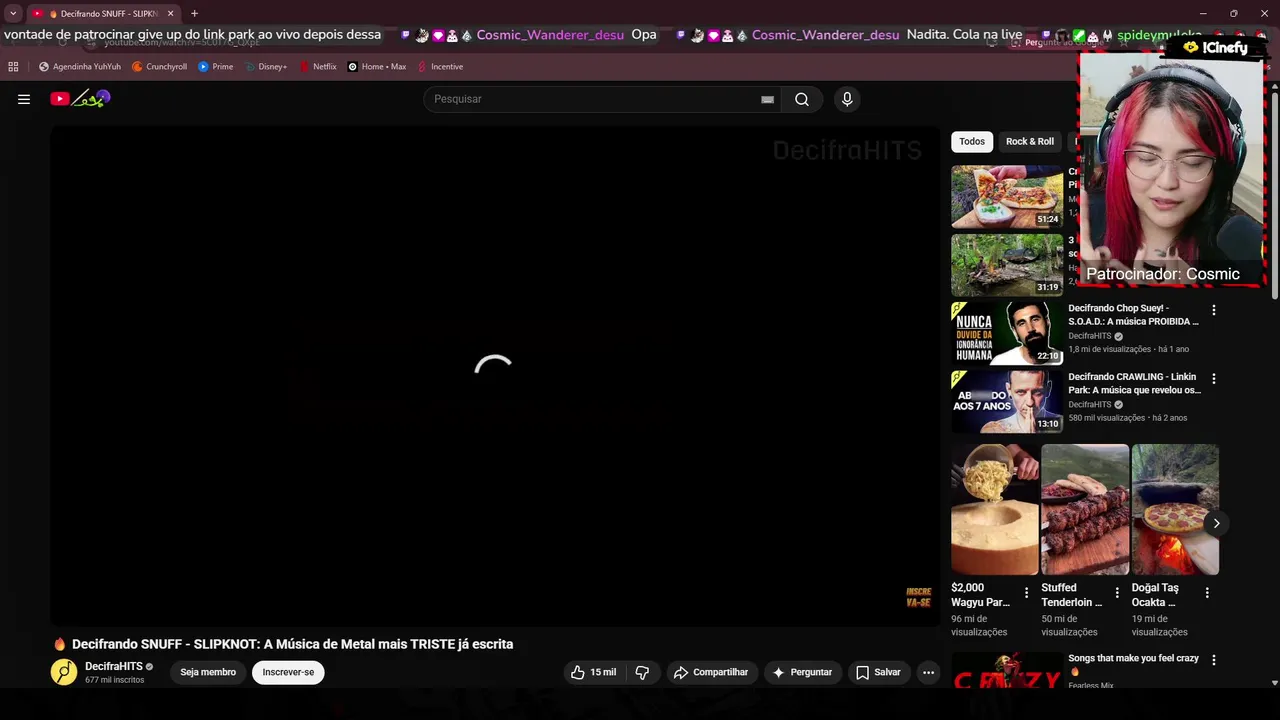
Task: Open Chrome apps grid icon in bookmarks bar
Action: (13, 67)
